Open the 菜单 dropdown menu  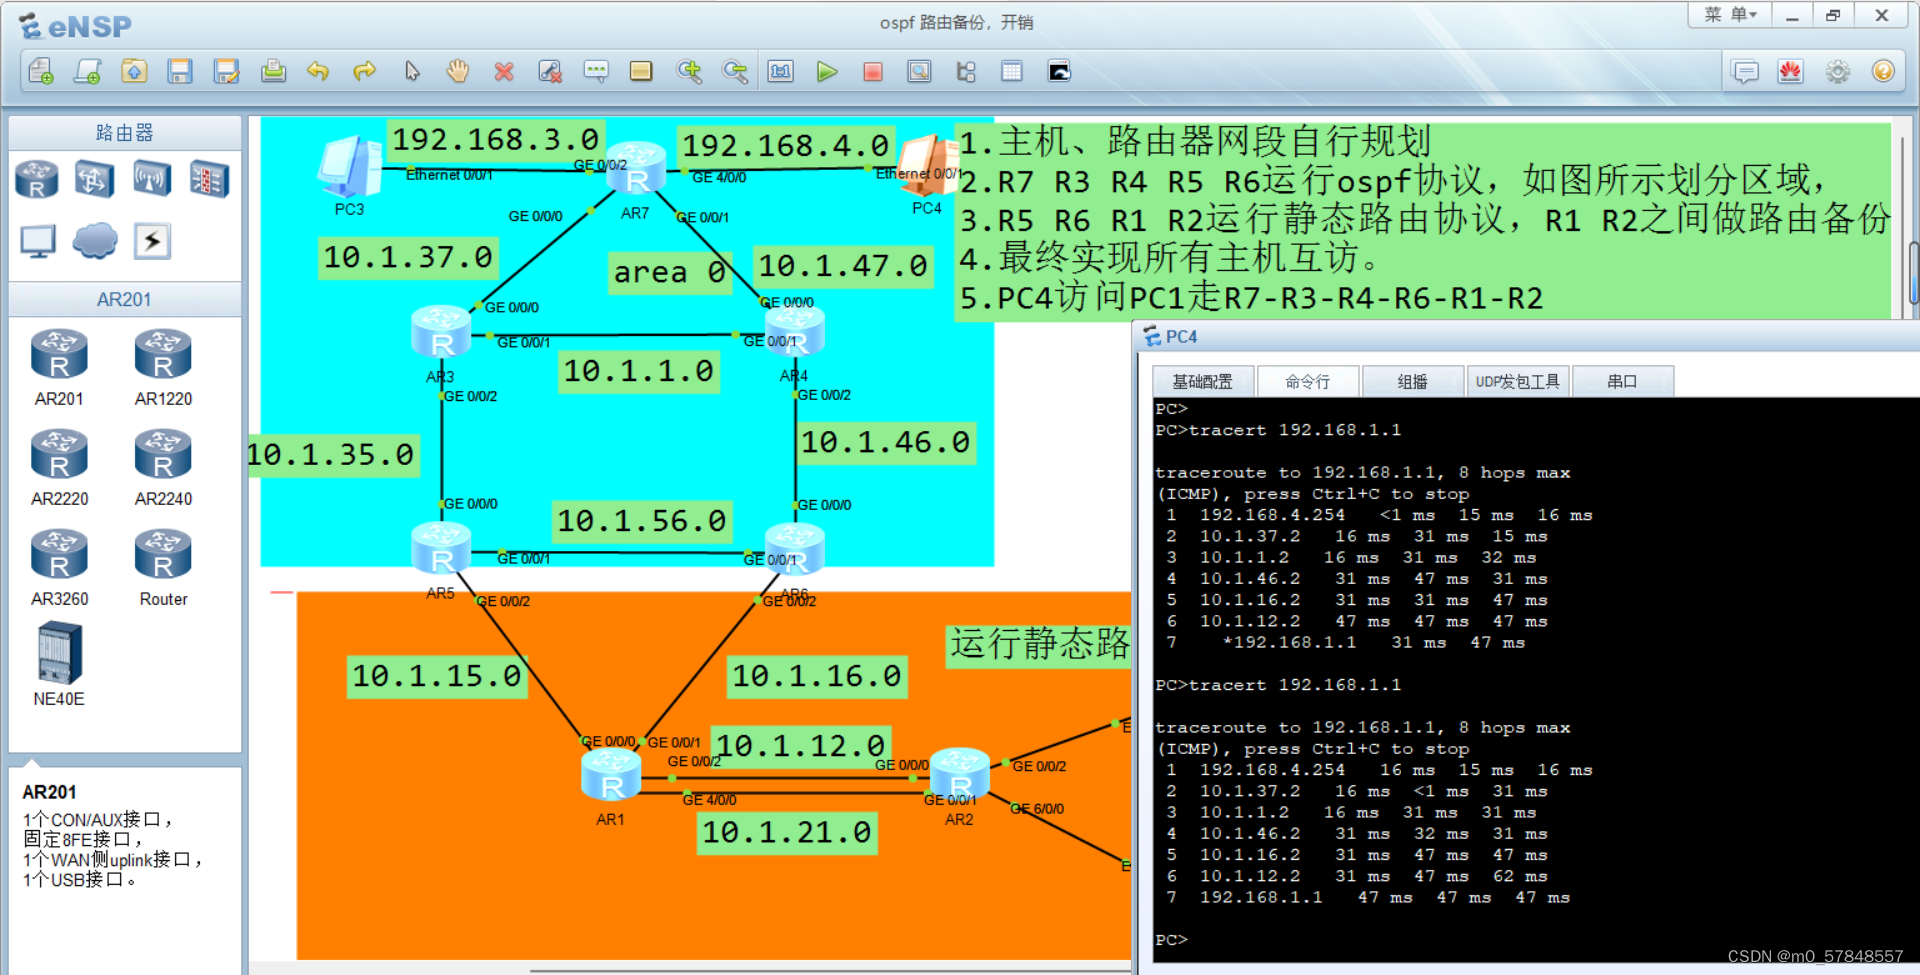pos(1730,15)
